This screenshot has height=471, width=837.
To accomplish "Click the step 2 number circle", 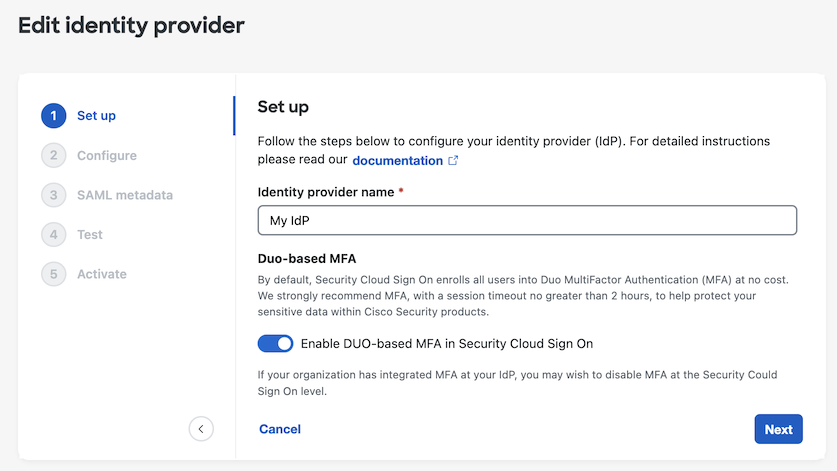I will point(53,155).
